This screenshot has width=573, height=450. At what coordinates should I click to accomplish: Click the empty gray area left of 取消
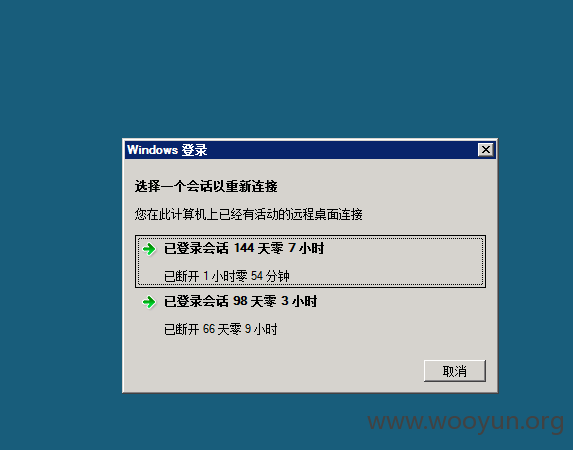274,371
